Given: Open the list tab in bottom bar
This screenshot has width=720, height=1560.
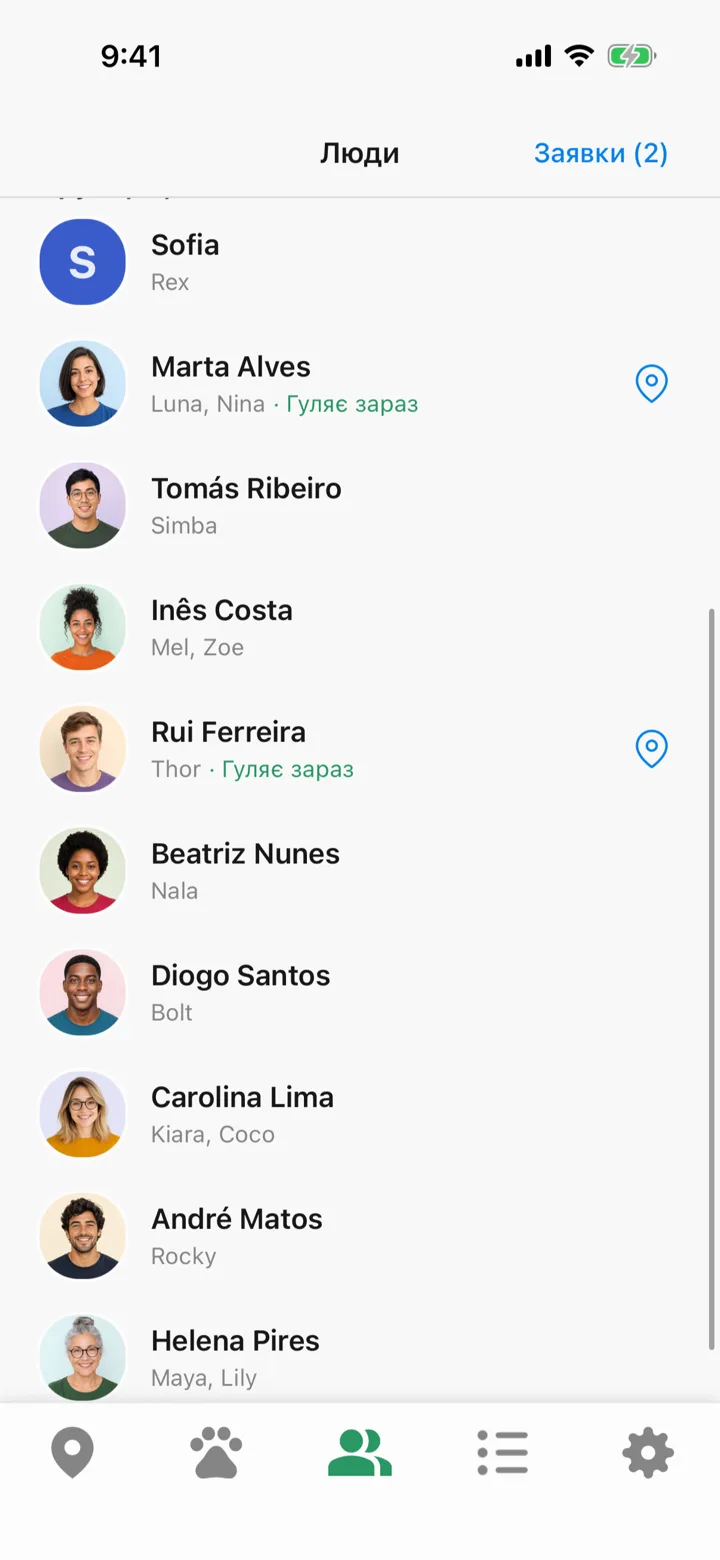Looking at the screenshot, I should point(503,1453).
